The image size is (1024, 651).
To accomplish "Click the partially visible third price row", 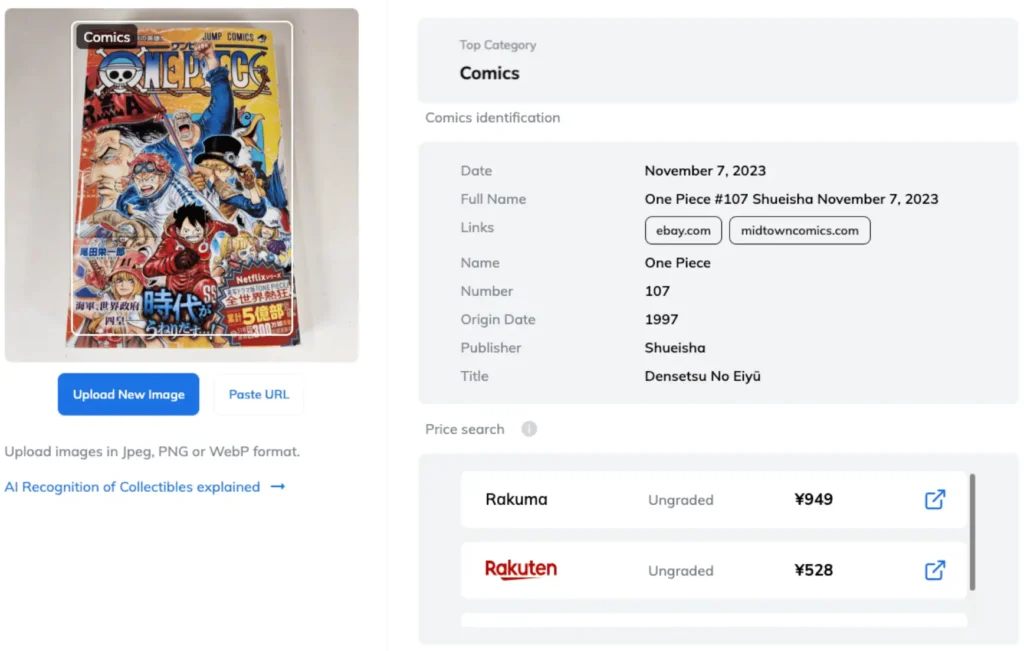I will [713, 620].
